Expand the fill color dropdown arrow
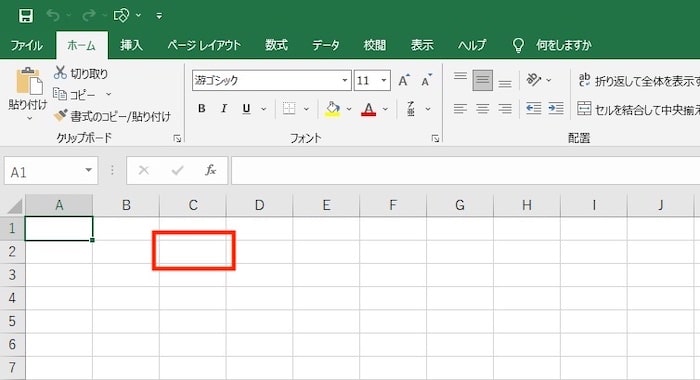Viewport: 700px width, 380px height. 349,109
